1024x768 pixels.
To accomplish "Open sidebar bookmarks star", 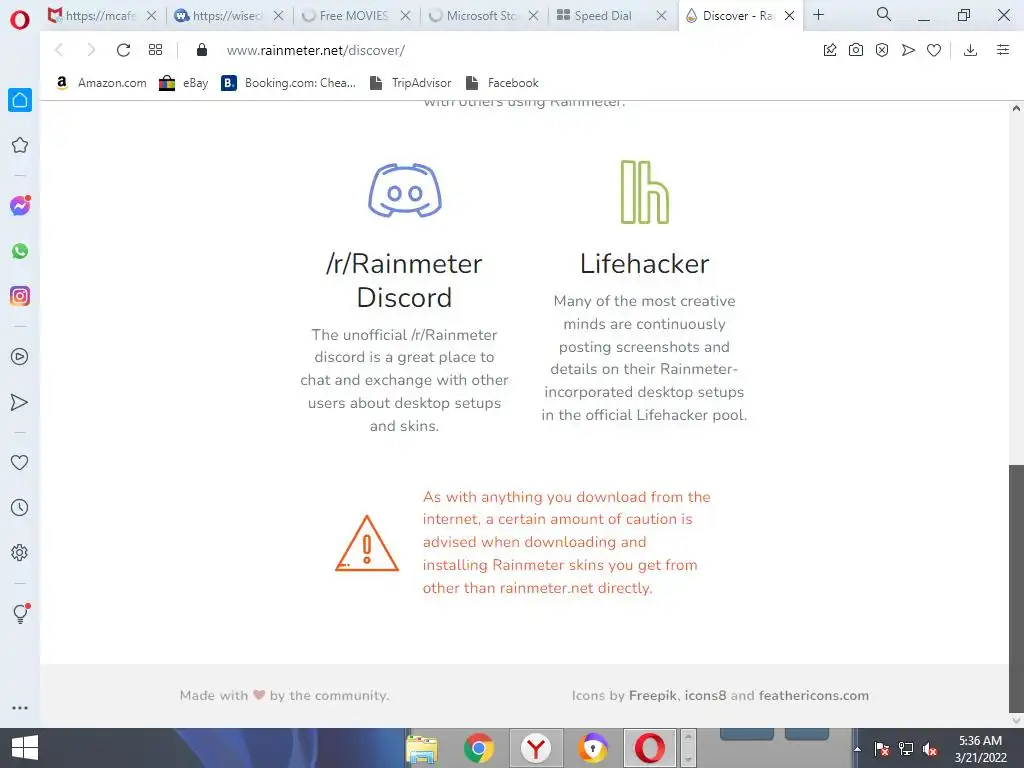I will pos(20,145).
